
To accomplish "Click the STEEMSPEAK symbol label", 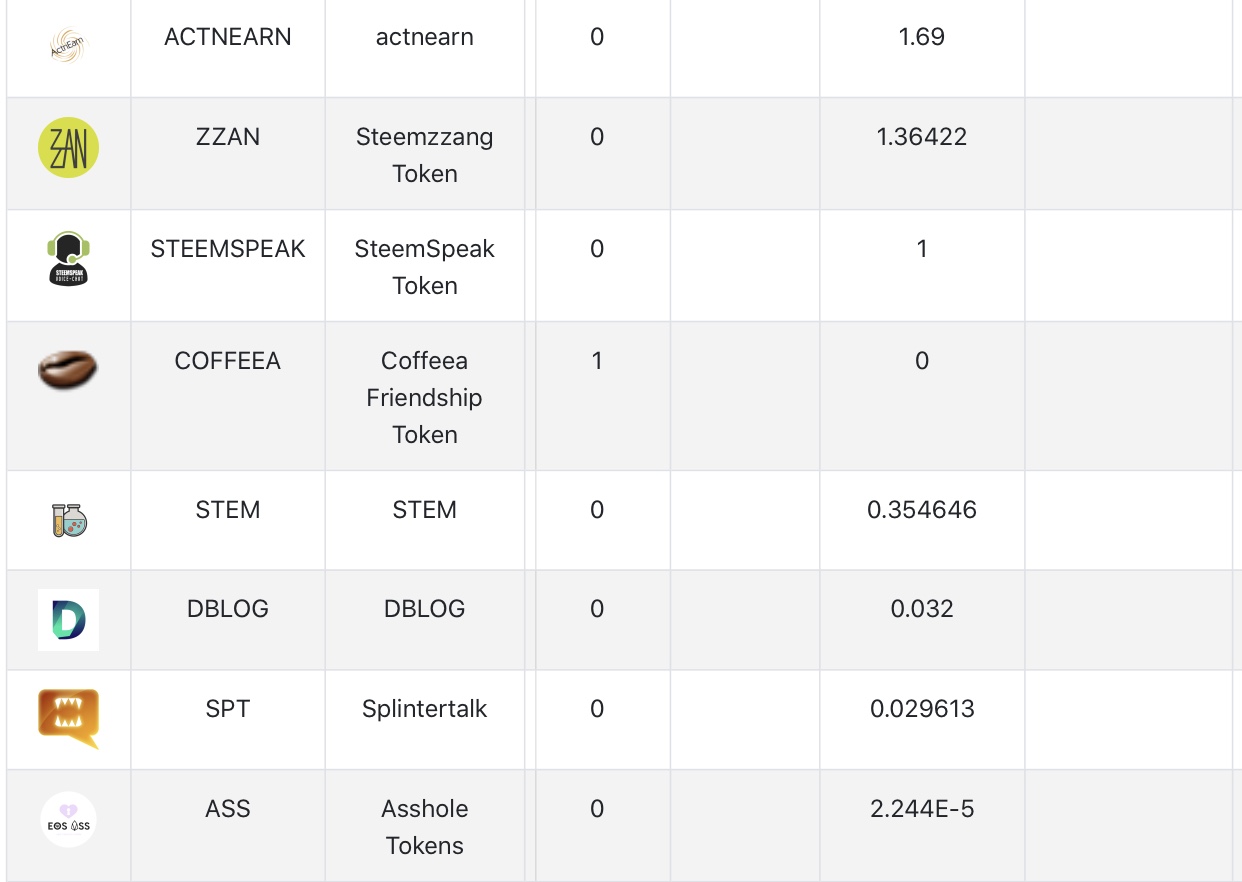I will click(x=228, y=249).
